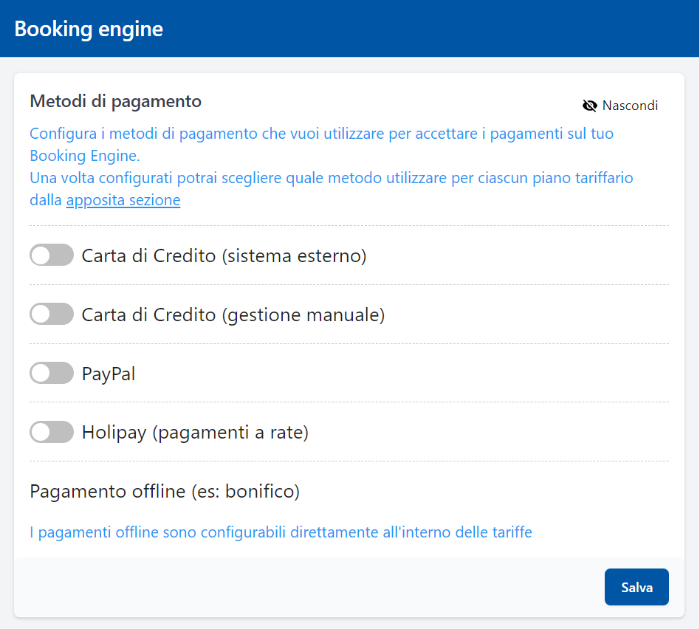This screenshot has height=629, width=699.
Task: Click the sentence starting with "Una volta configurati"
Action: click(x=330, y=178)
